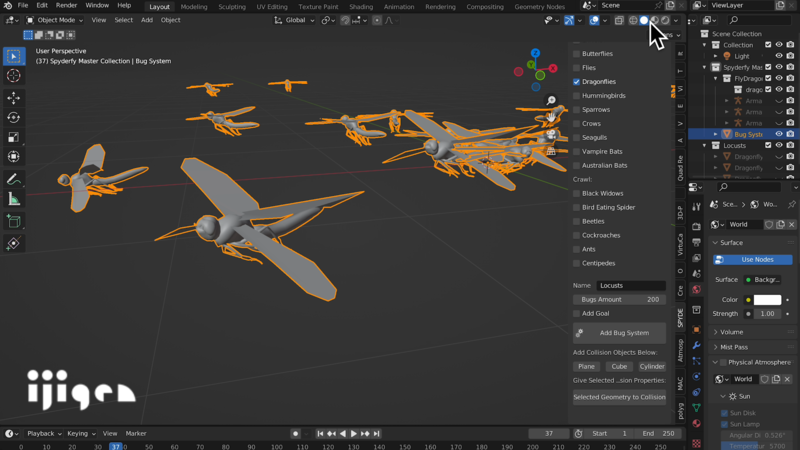Open the Object Mode dropdown

[55, 20]
